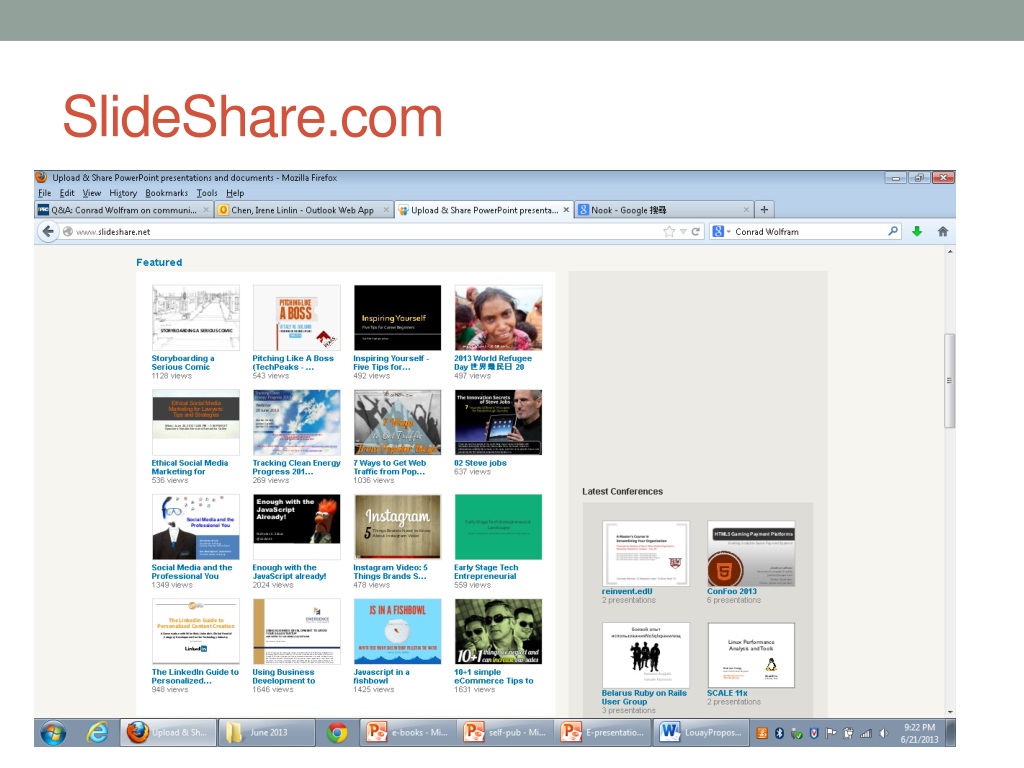Viewport: 1024px width, 768px height.
Task: Click scrollbar down arrow in browser
Action: [950, 712]
